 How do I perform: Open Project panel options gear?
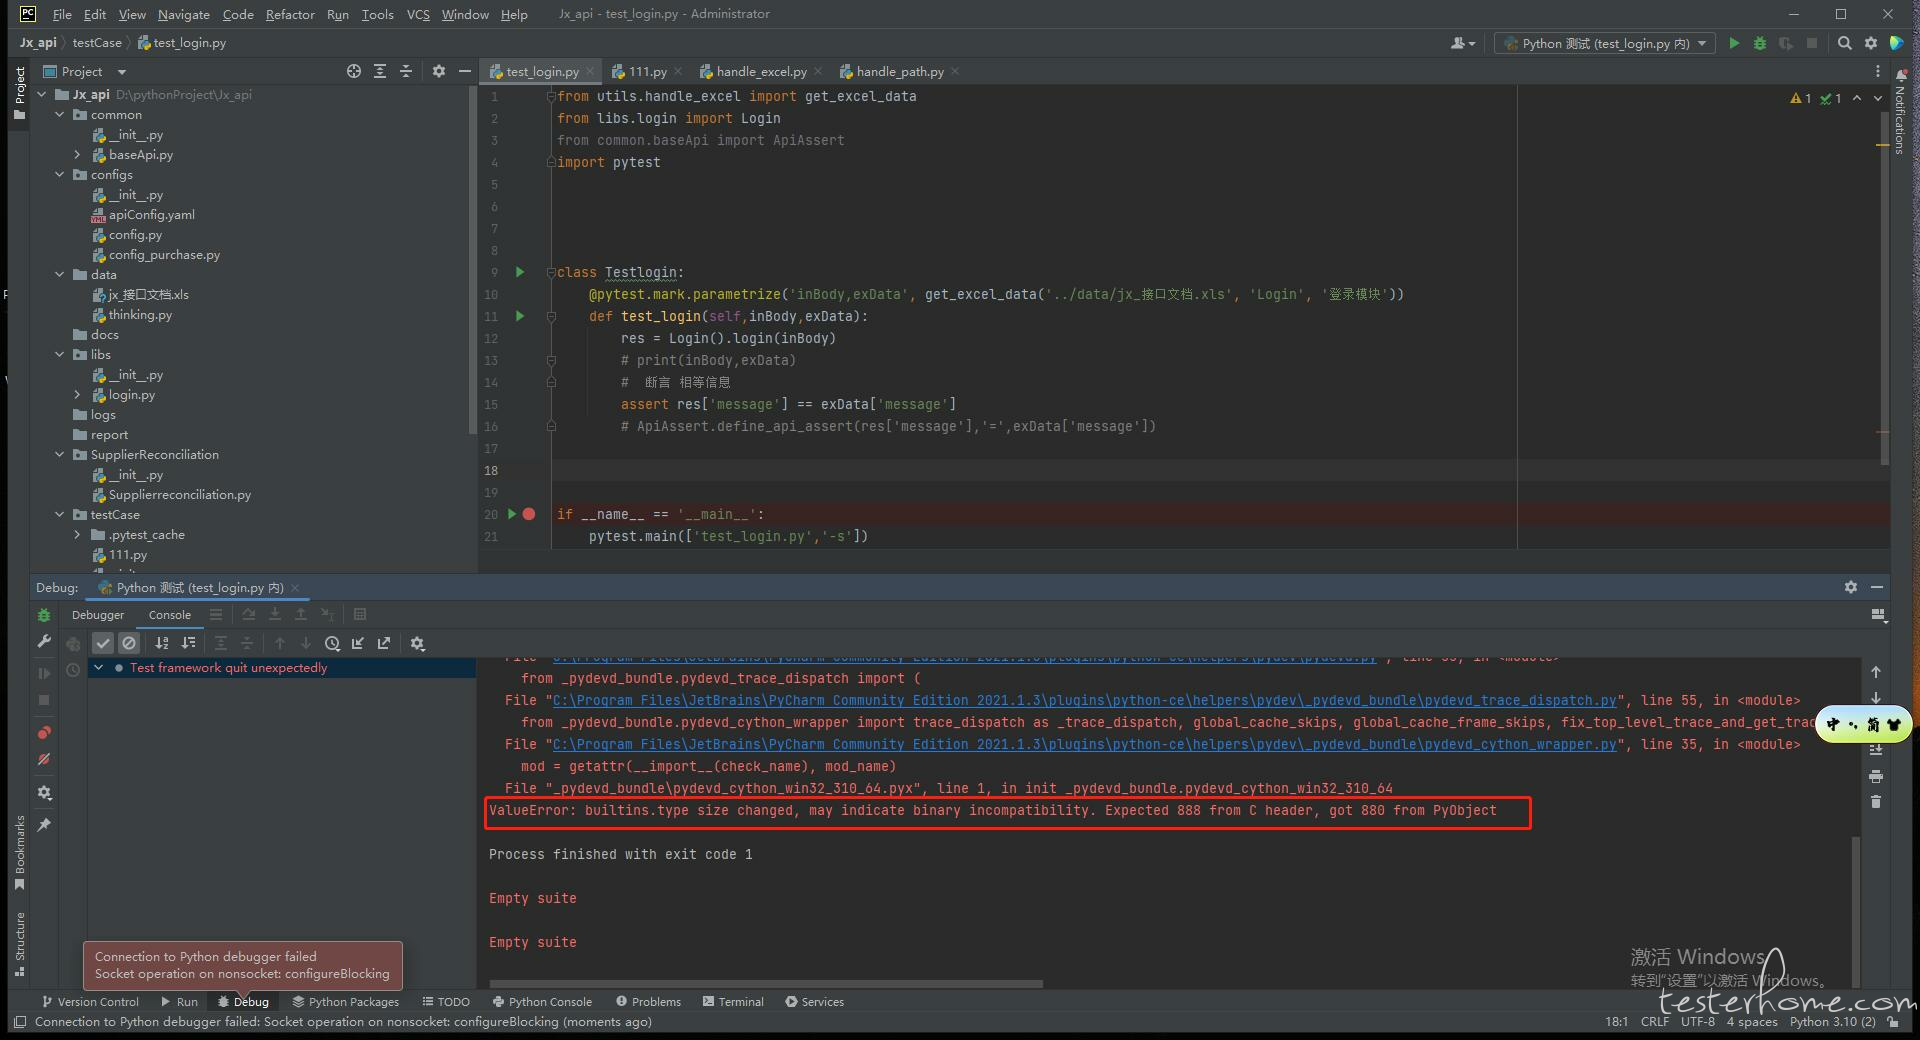click(438, 71)
